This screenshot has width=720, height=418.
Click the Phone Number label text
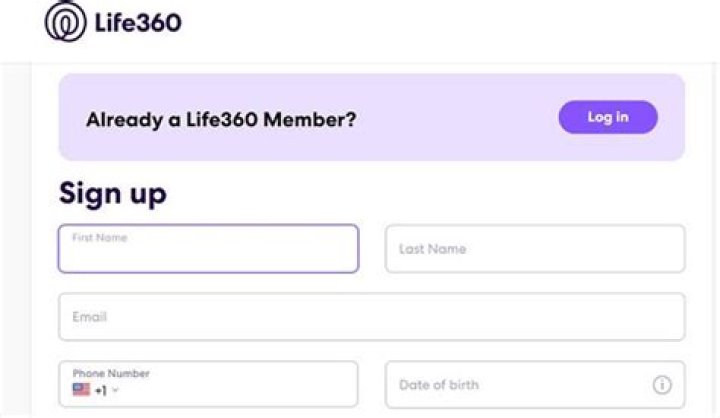[111, 374]
